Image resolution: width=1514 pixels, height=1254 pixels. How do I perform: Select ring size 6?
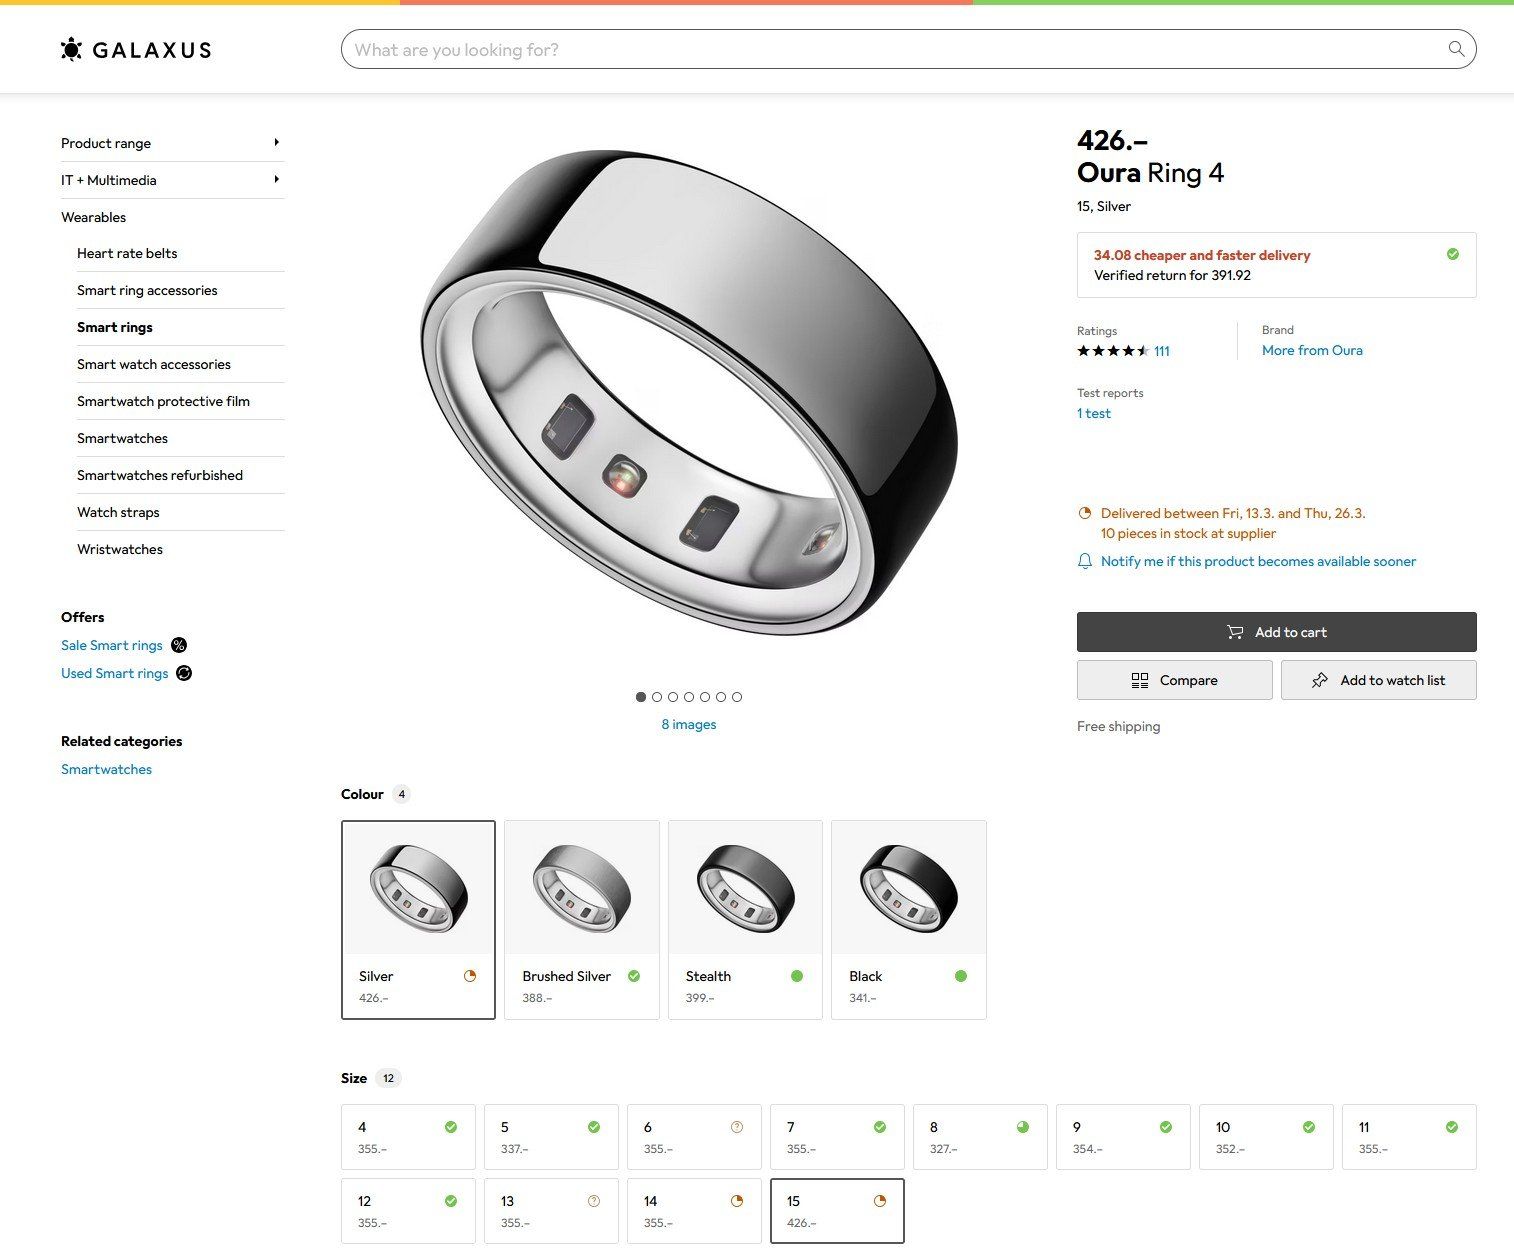694,1137
